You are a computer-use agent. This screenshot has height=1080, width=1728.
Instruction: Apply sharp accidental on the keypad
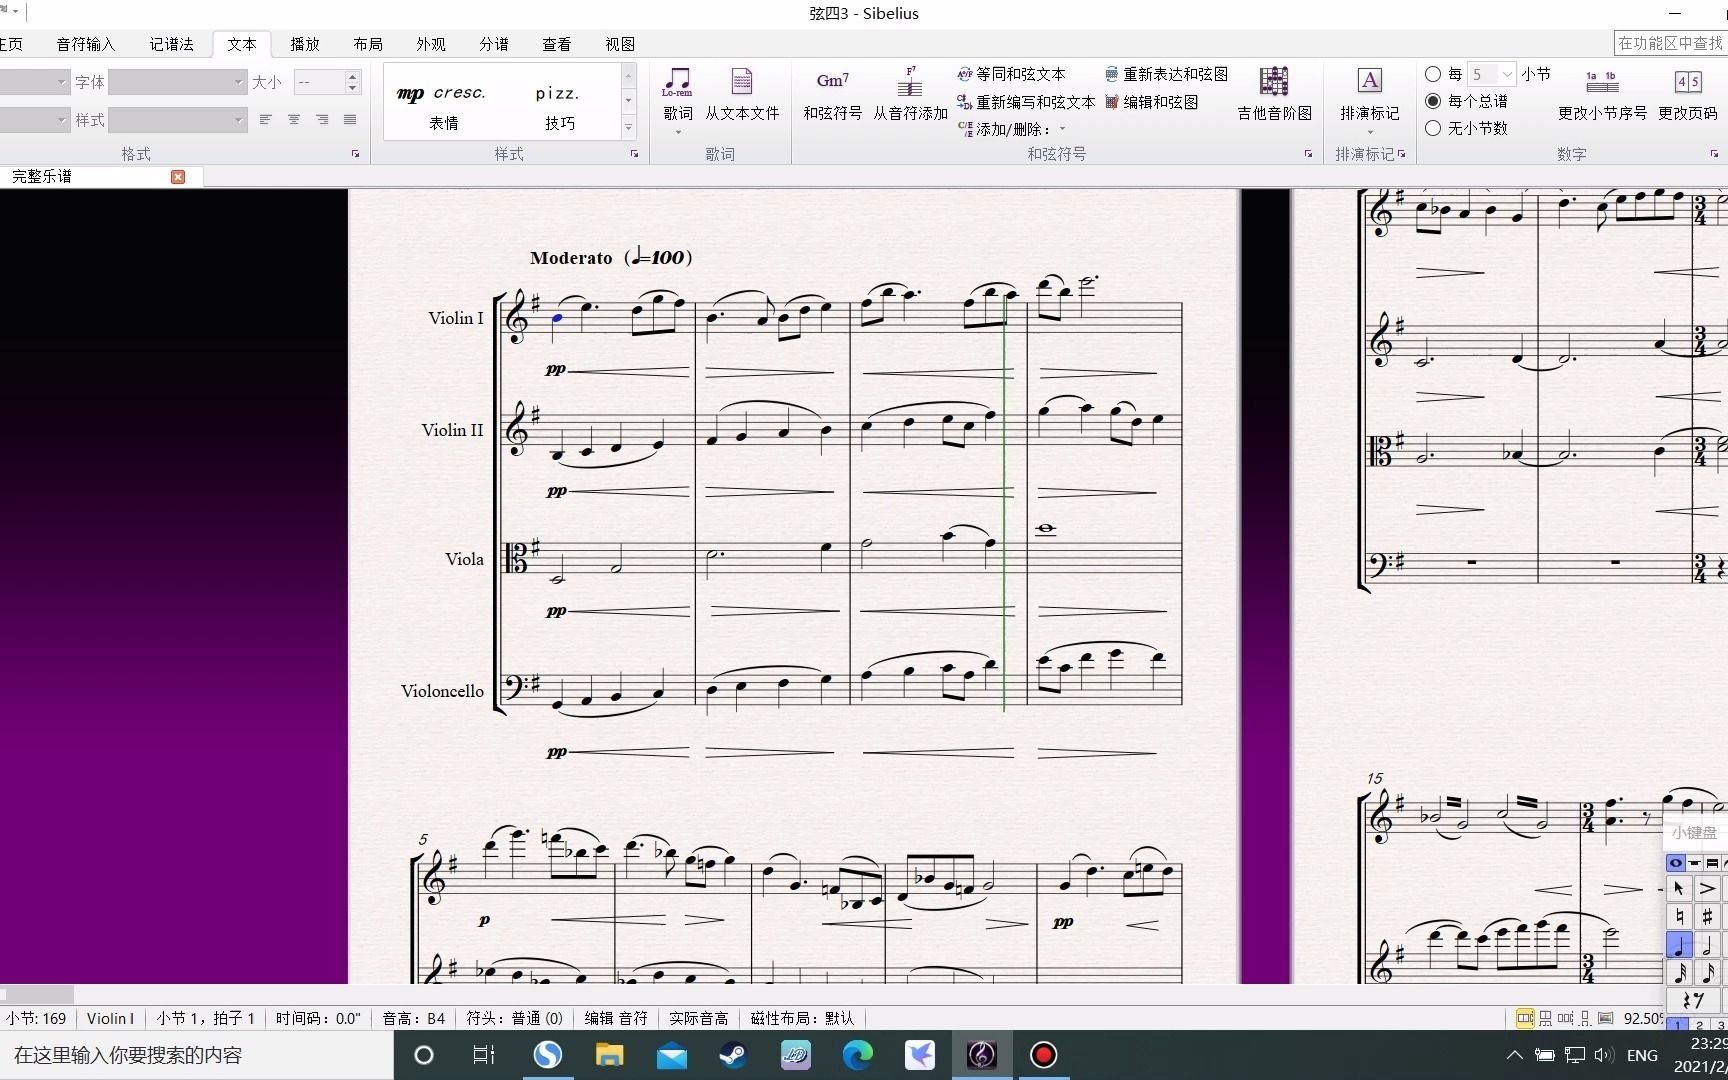click(x=1707, y=916)
